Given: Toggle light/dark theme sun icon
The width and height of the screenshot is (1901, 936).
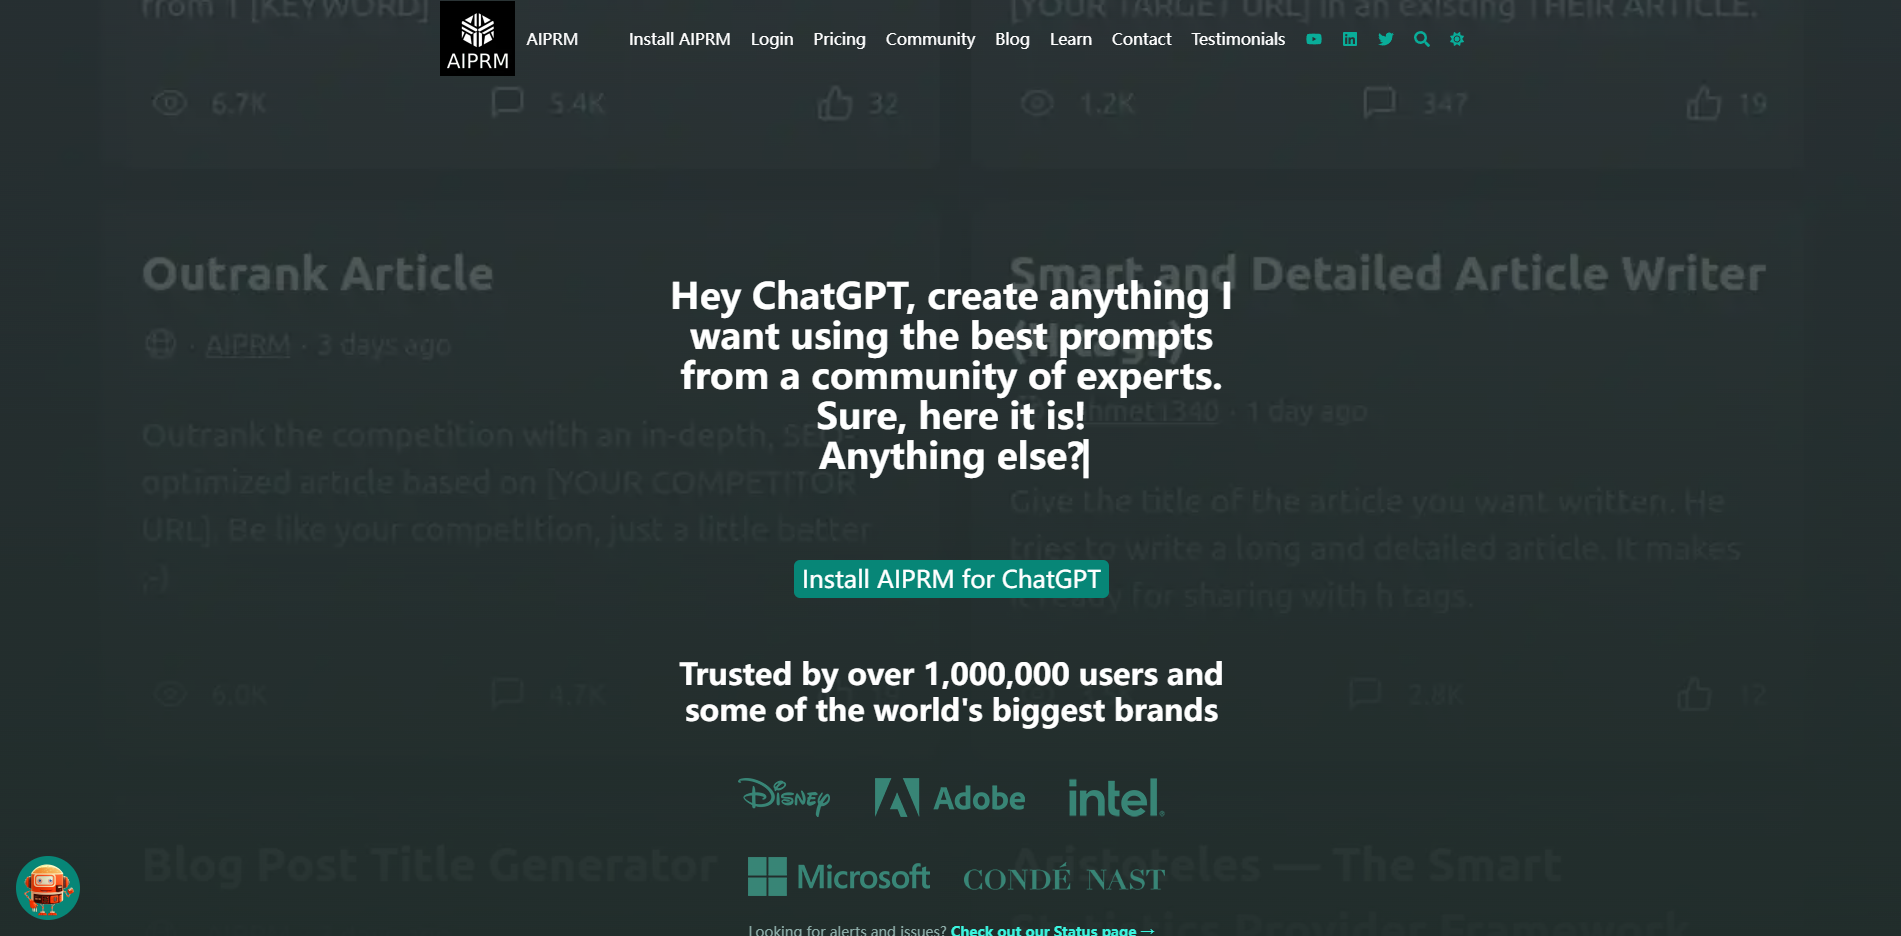Looking at the screenshot, I should pos(1457,39).
